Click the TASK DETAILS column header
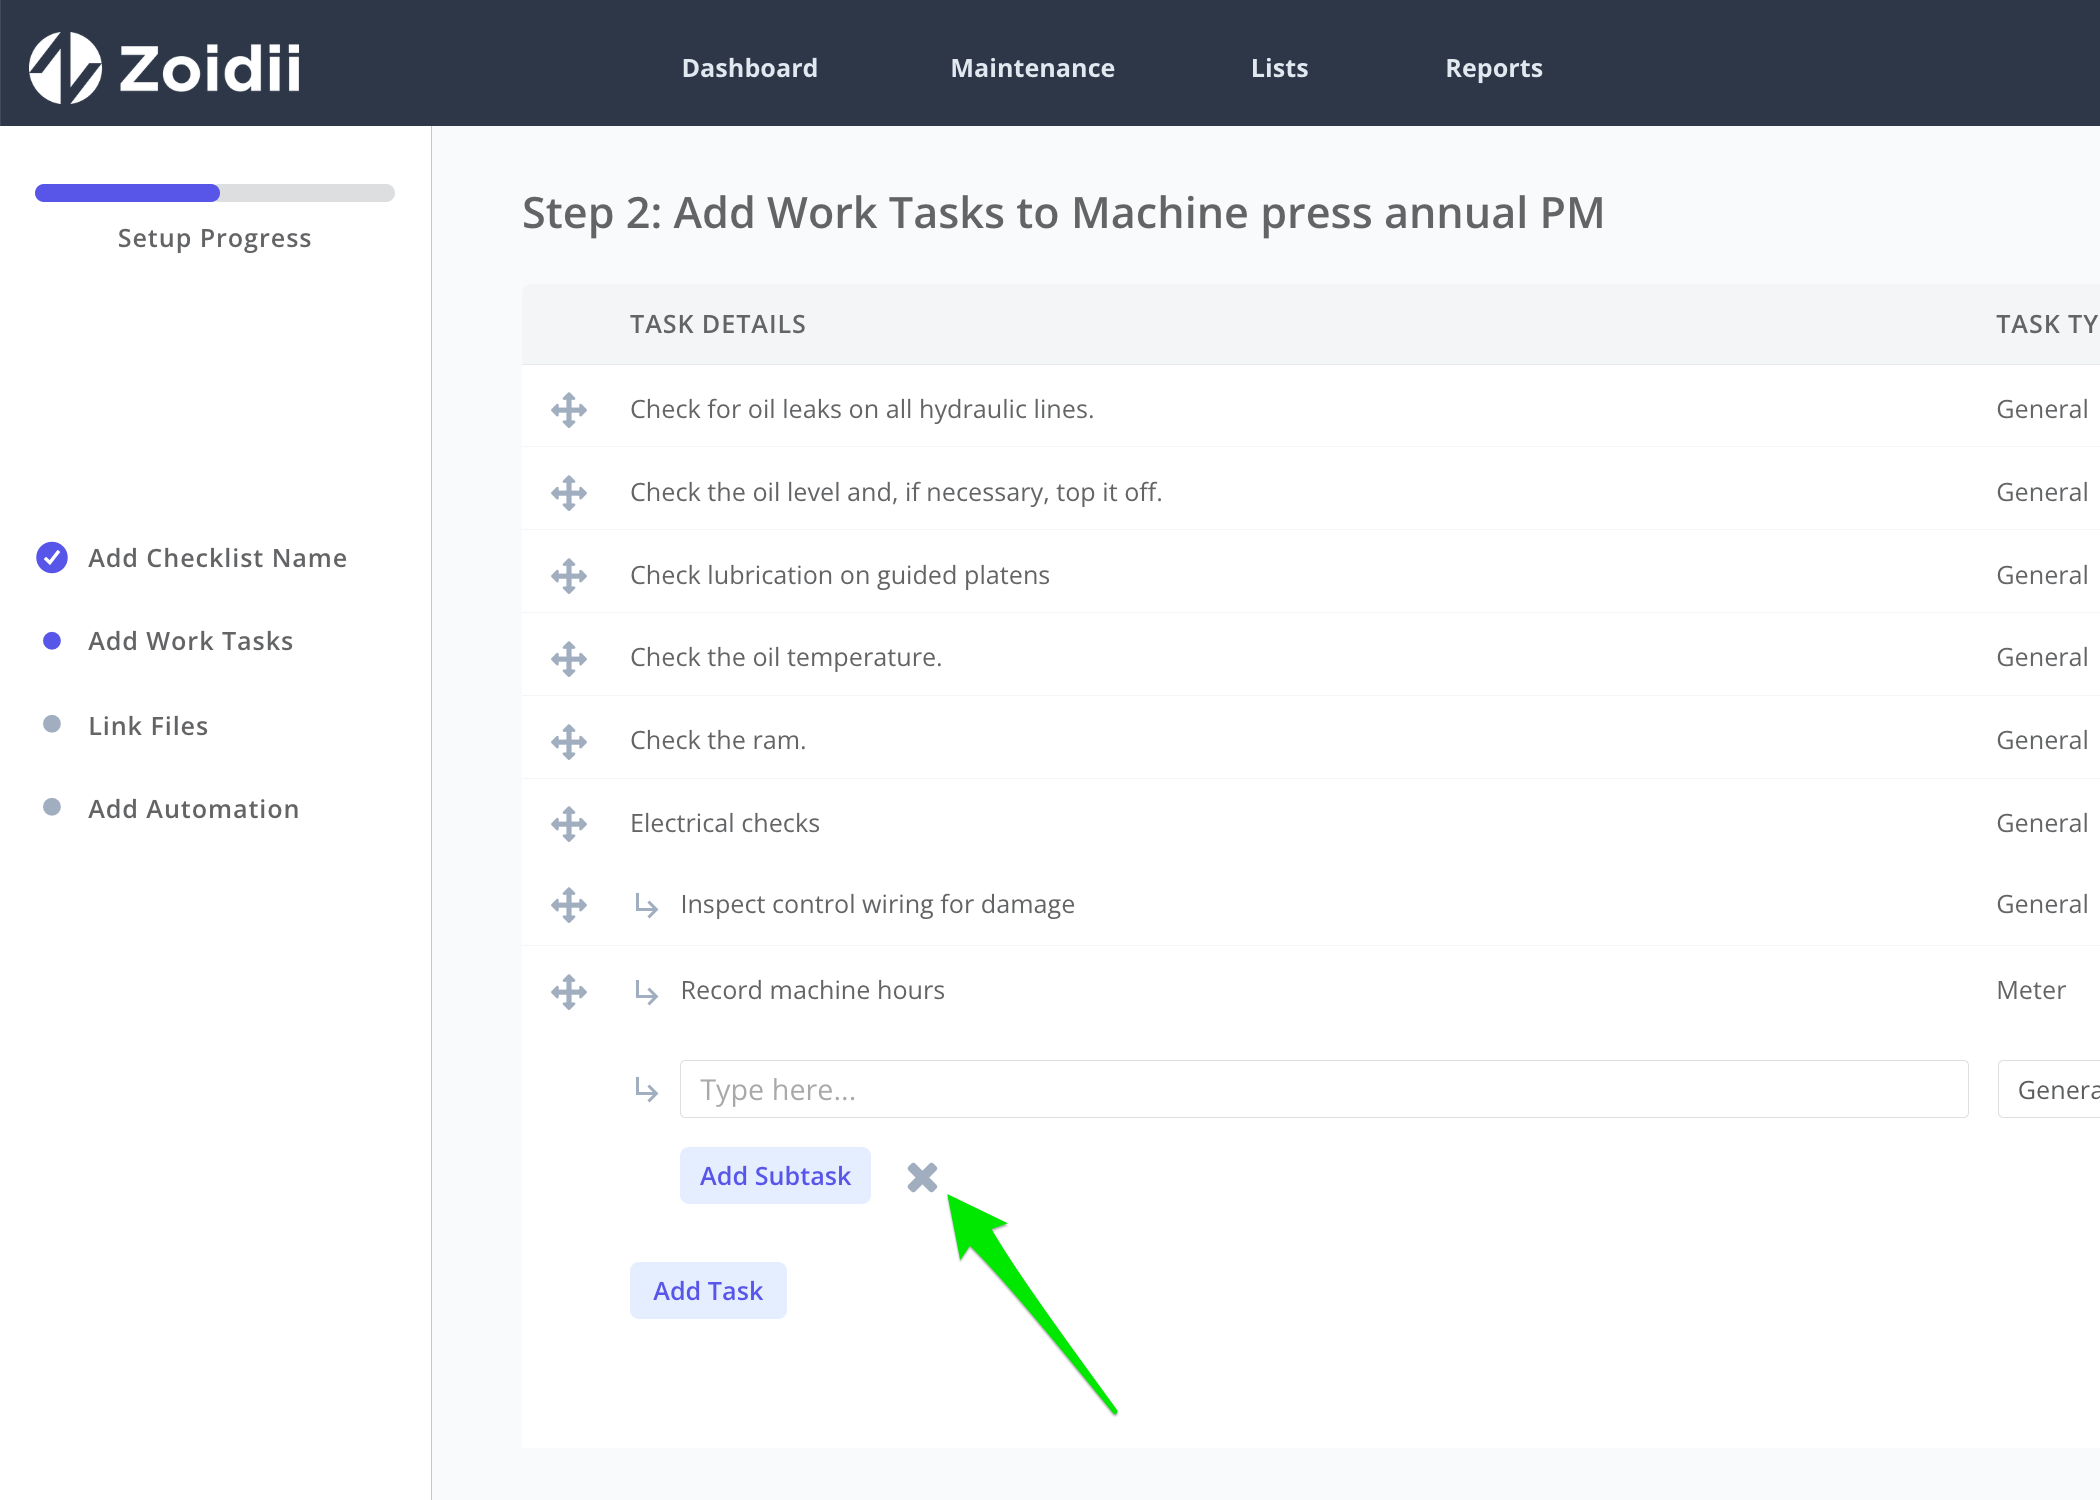Screen dimensions: 2100x1500 (x=717, y=324)
